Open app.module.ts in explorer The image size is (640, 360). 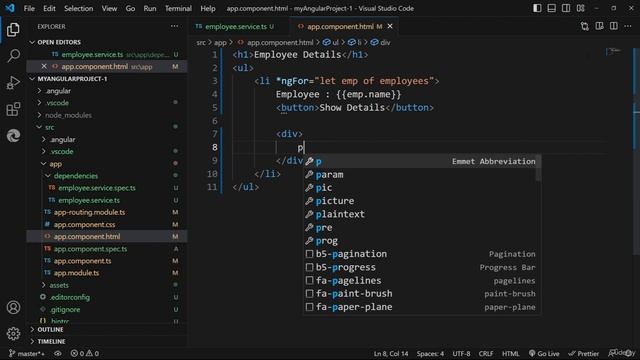click(x=107, y=273)
